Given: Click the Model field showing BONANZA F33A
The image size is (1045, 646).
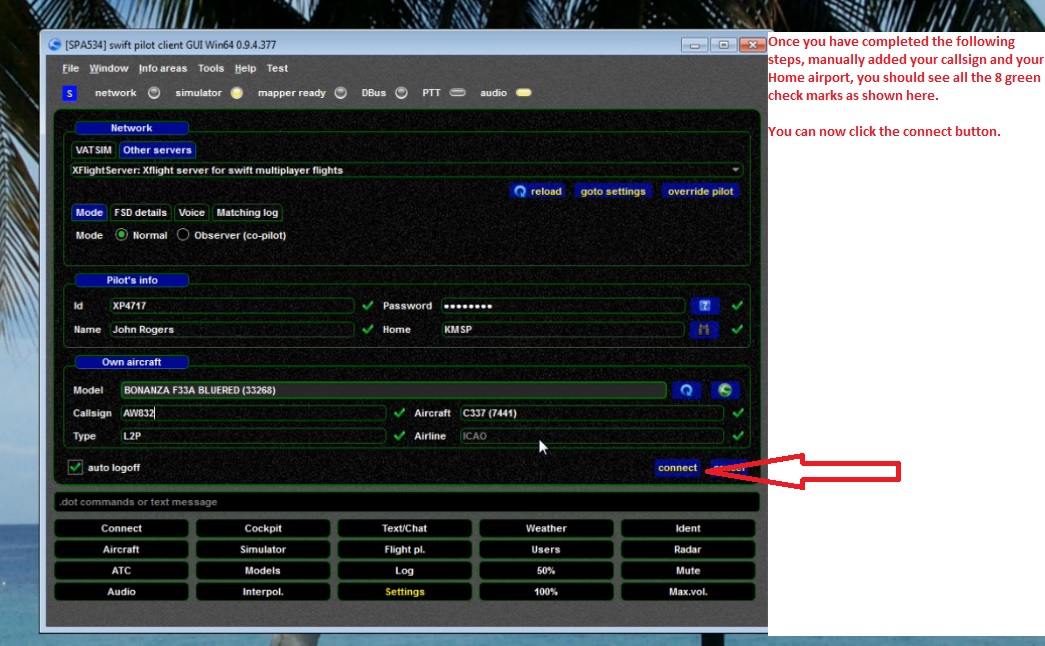Looking at the screenshot, I should [393, 391].
